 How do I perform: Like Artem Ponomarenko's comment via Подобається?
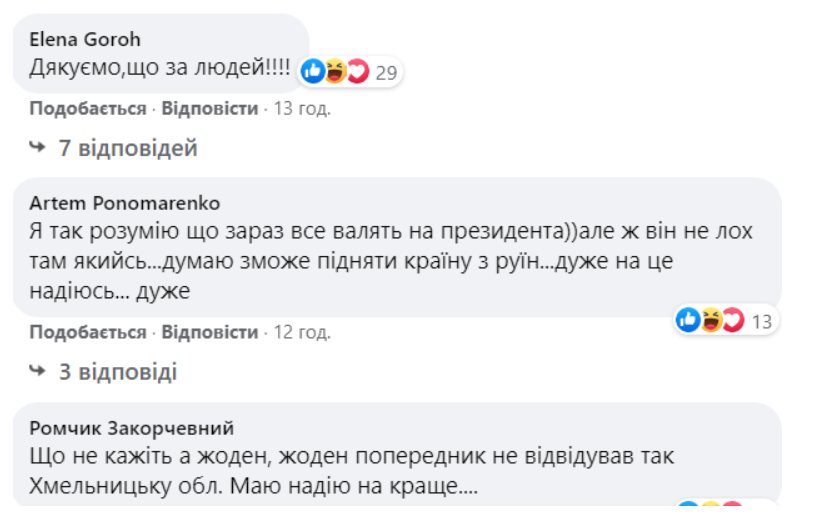click(88, 332)
